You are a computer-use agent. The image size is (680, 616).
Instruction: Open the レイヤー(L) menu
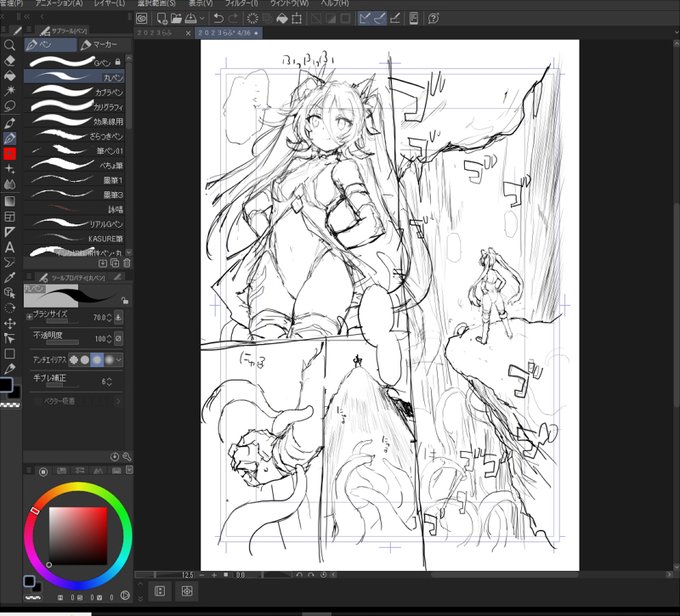109,3
